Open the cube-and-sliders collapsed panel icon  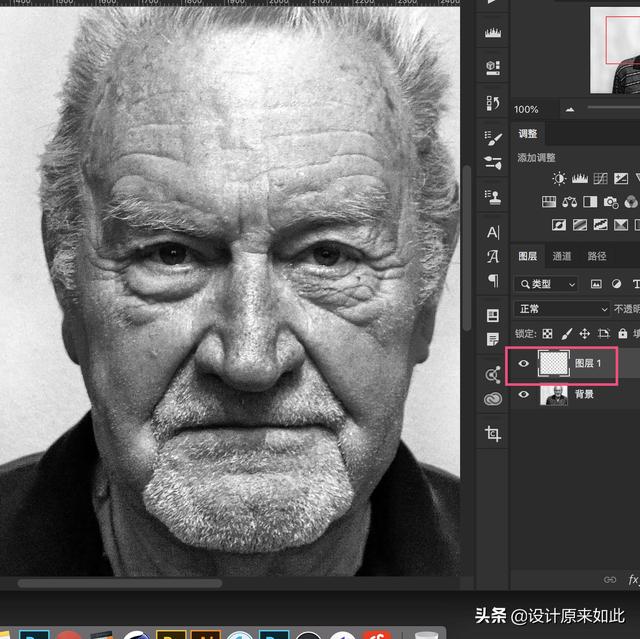[493, 67]
